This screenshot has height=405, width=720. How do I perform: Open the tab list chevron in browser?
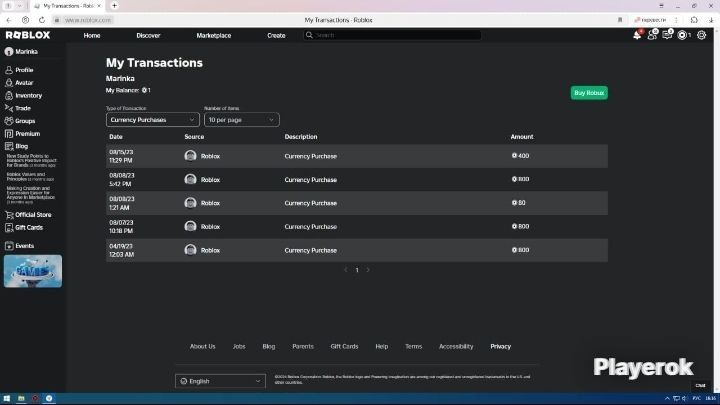(19, 6)
